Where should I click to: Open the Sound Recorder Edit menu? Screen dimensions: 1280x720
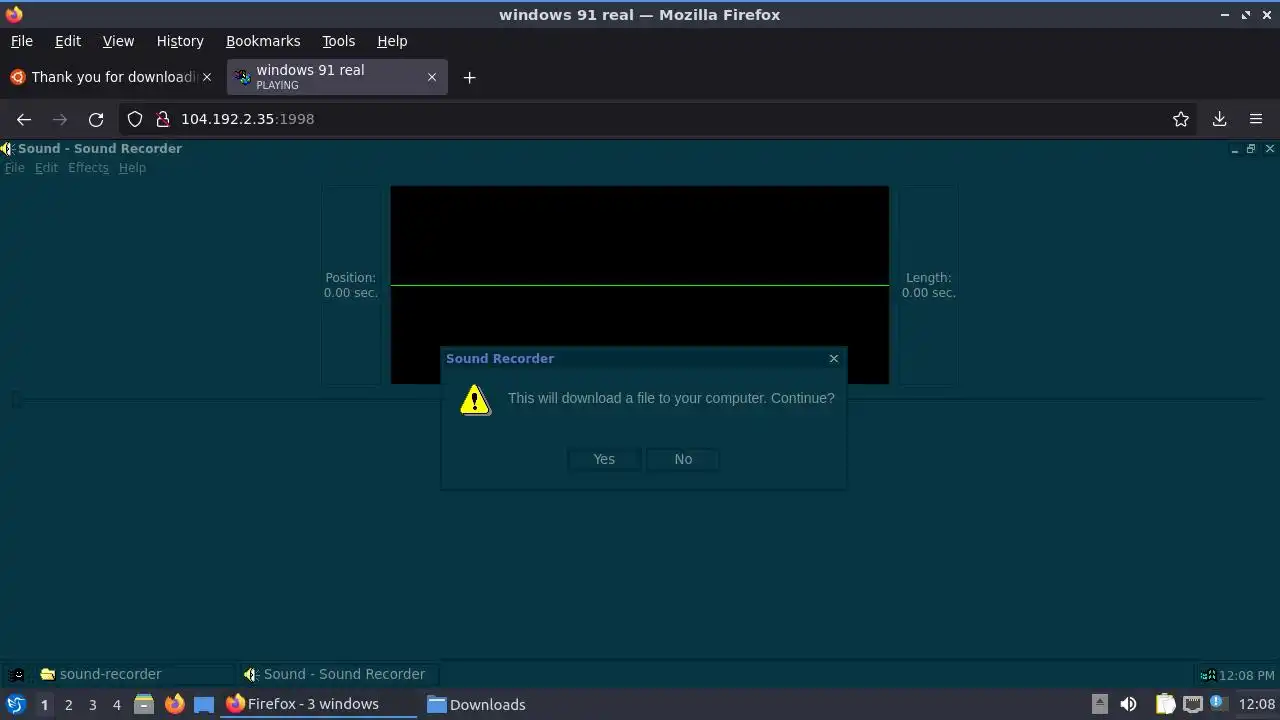pos(46,167)
